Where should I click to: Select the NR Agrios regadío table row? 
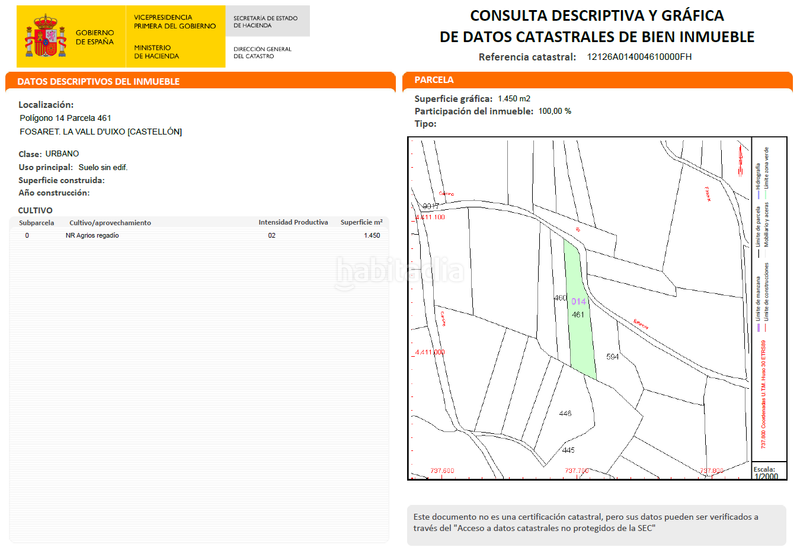(x=200, y=235)
